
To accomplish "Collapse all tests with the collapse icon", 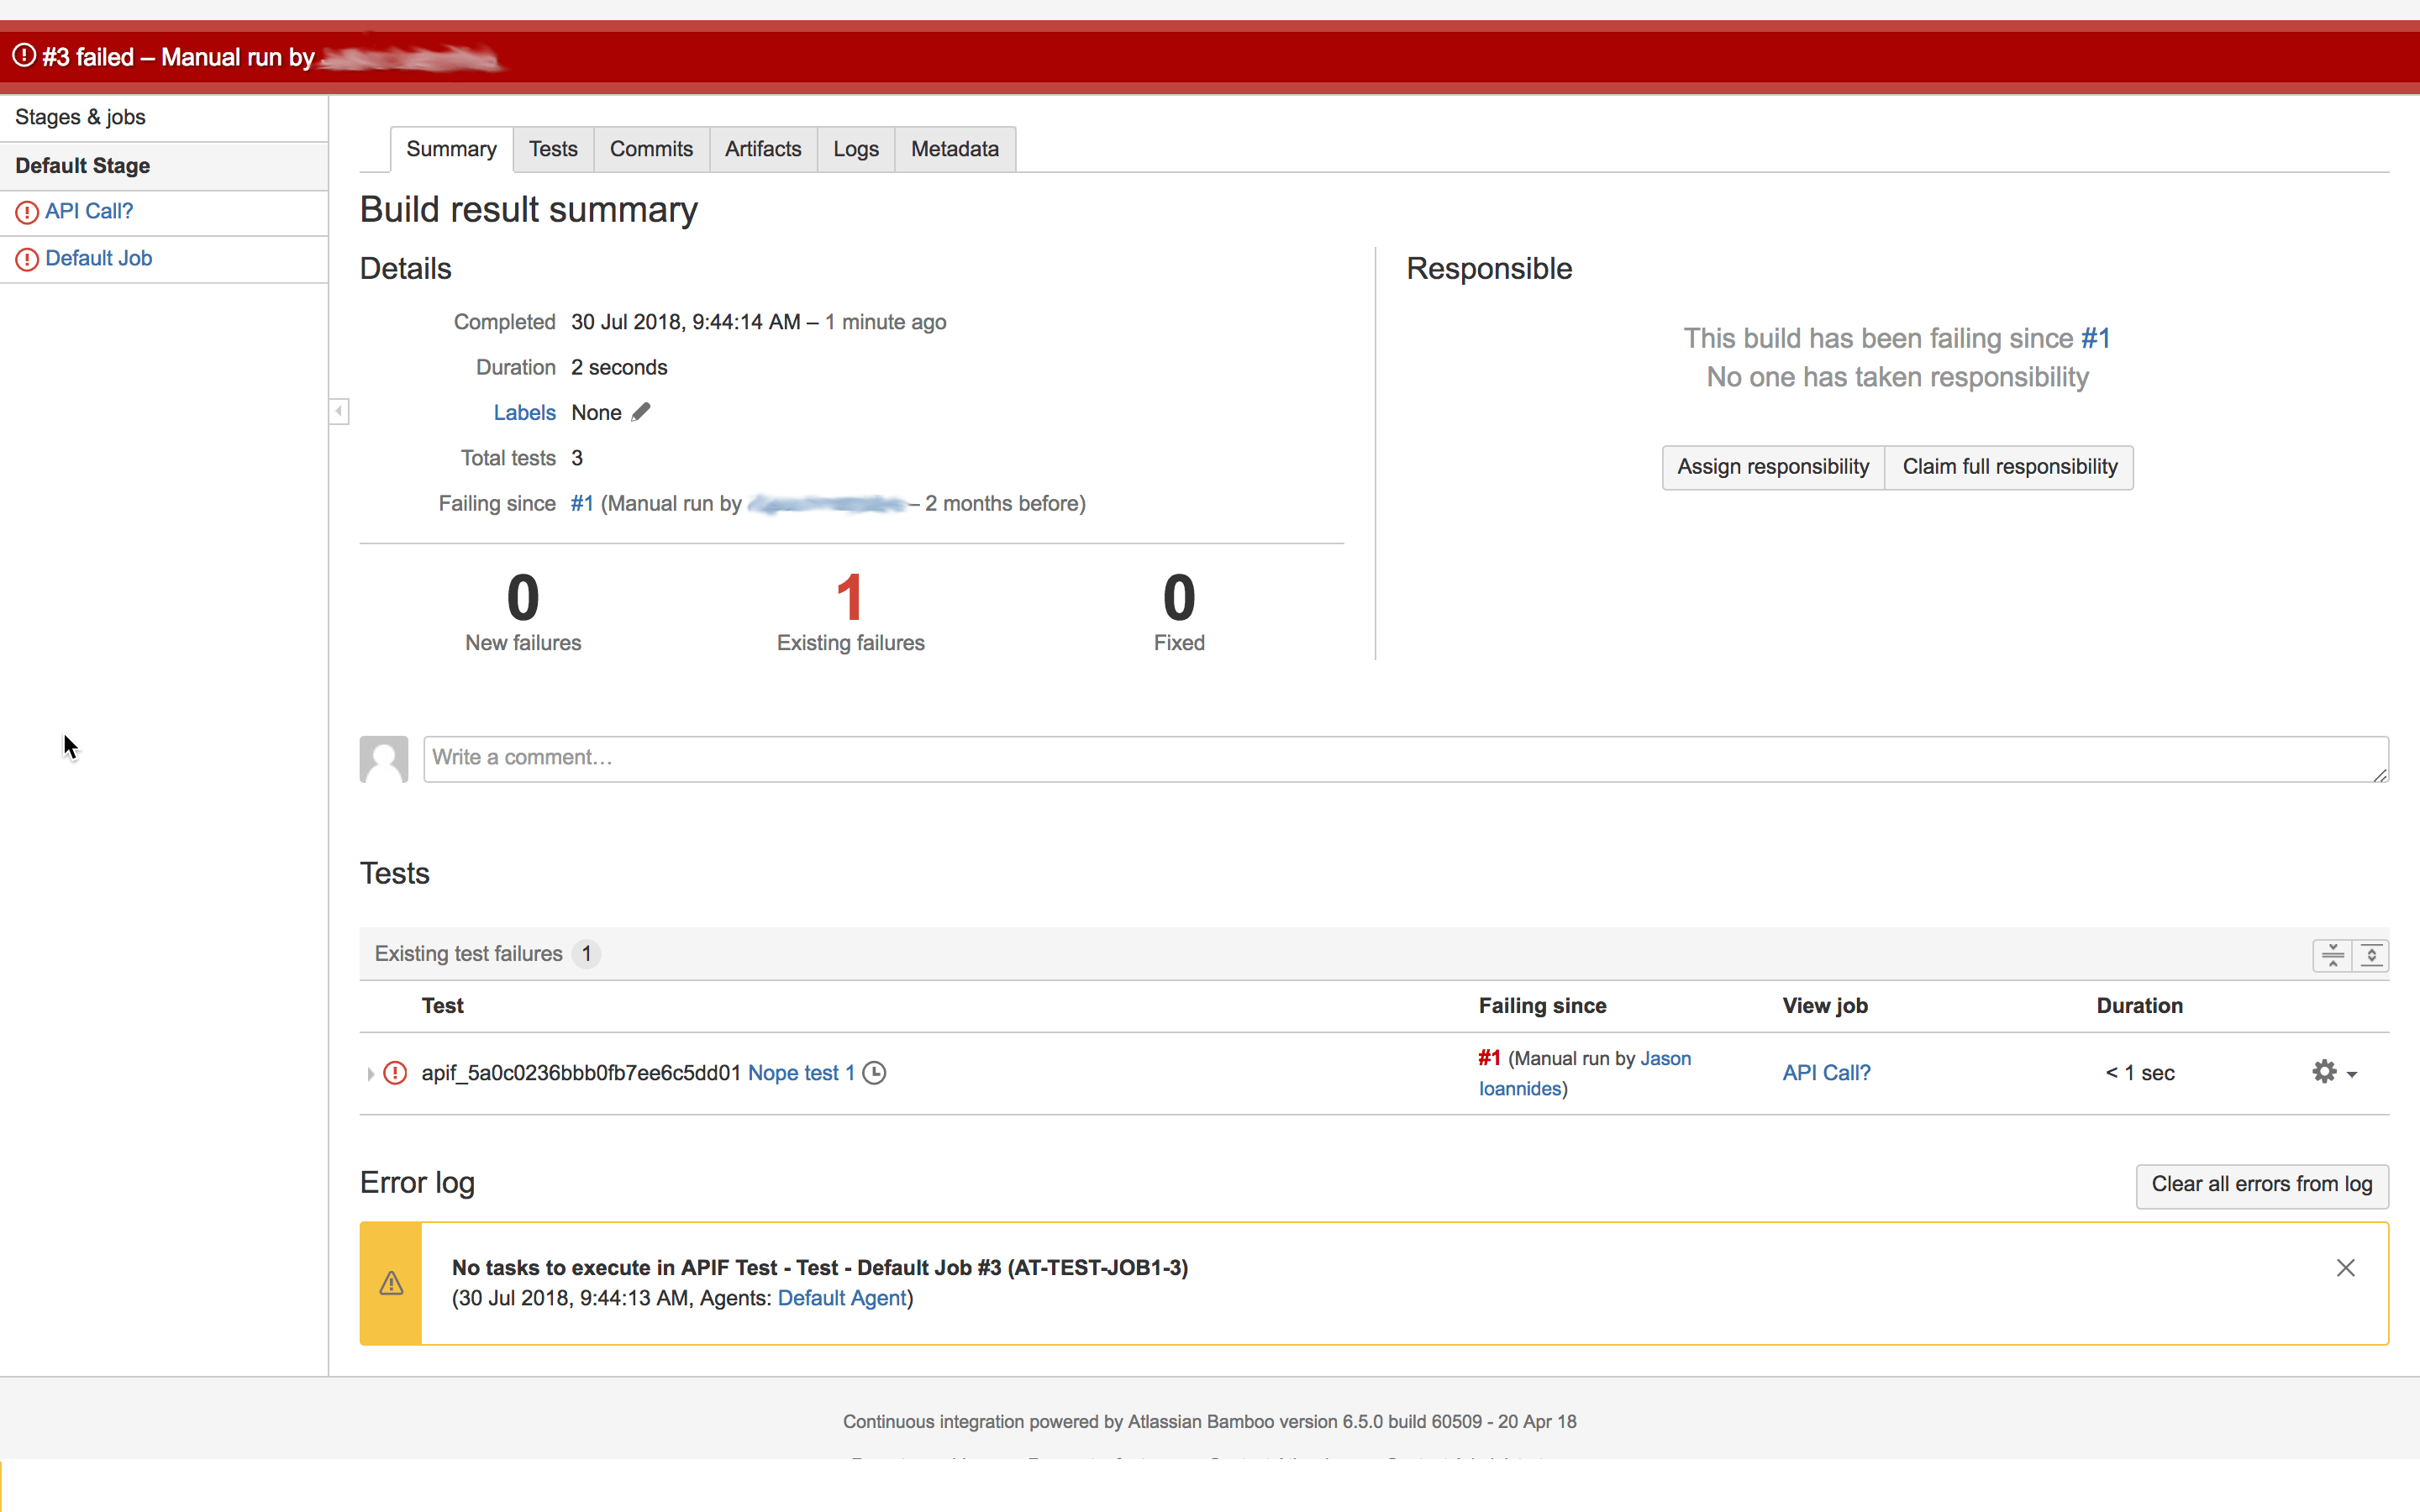I will (x=2332, y=955).
